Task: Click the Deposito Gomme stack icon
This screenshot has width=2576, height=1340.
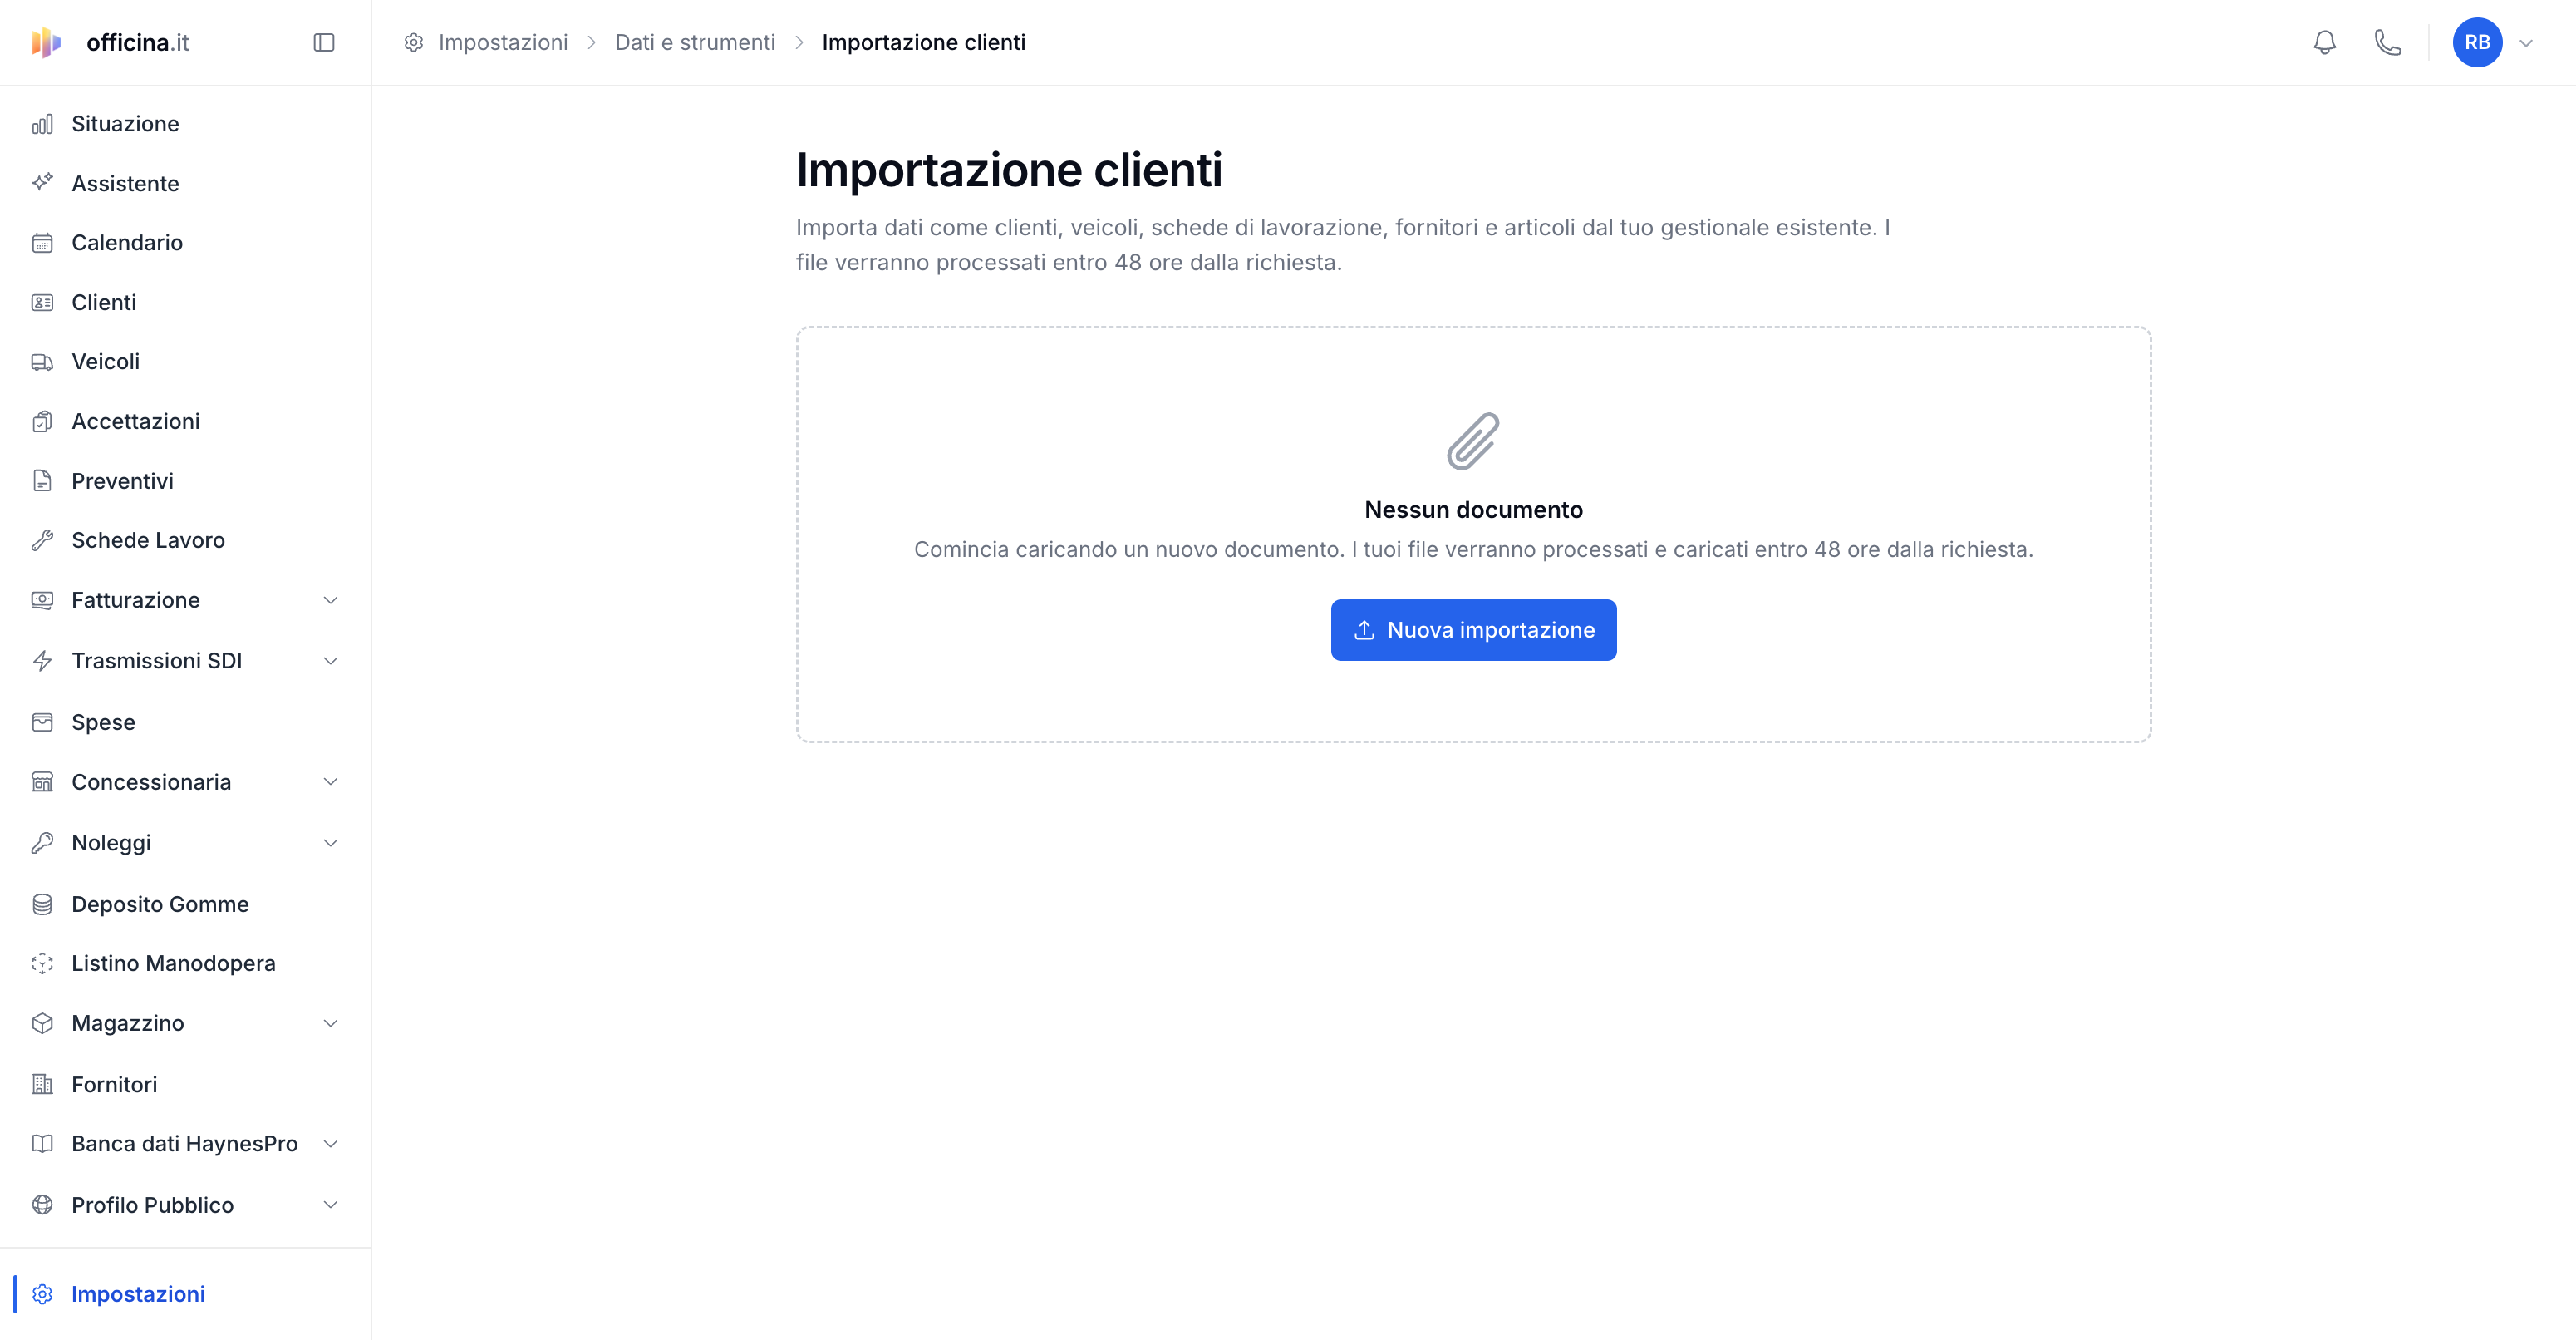Action: (x=42, y=904)
